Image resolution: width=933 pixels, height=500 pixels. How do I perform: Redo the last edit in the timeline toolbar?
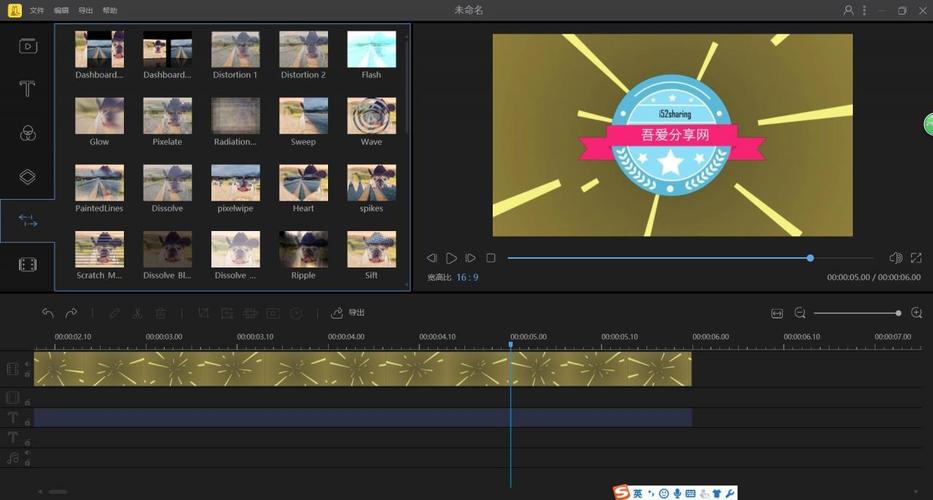[x=71, y=313]
